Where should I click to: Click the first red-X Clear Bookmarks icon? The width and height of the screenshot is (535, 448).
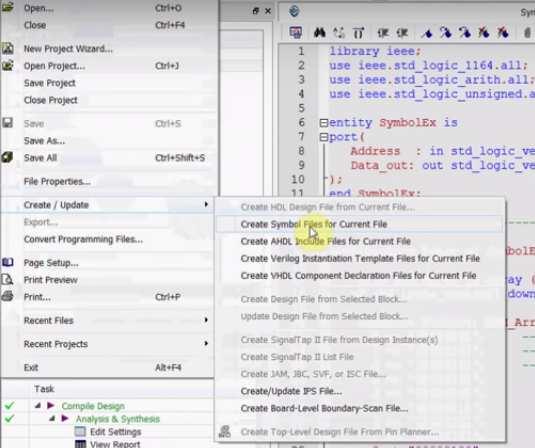483,33
